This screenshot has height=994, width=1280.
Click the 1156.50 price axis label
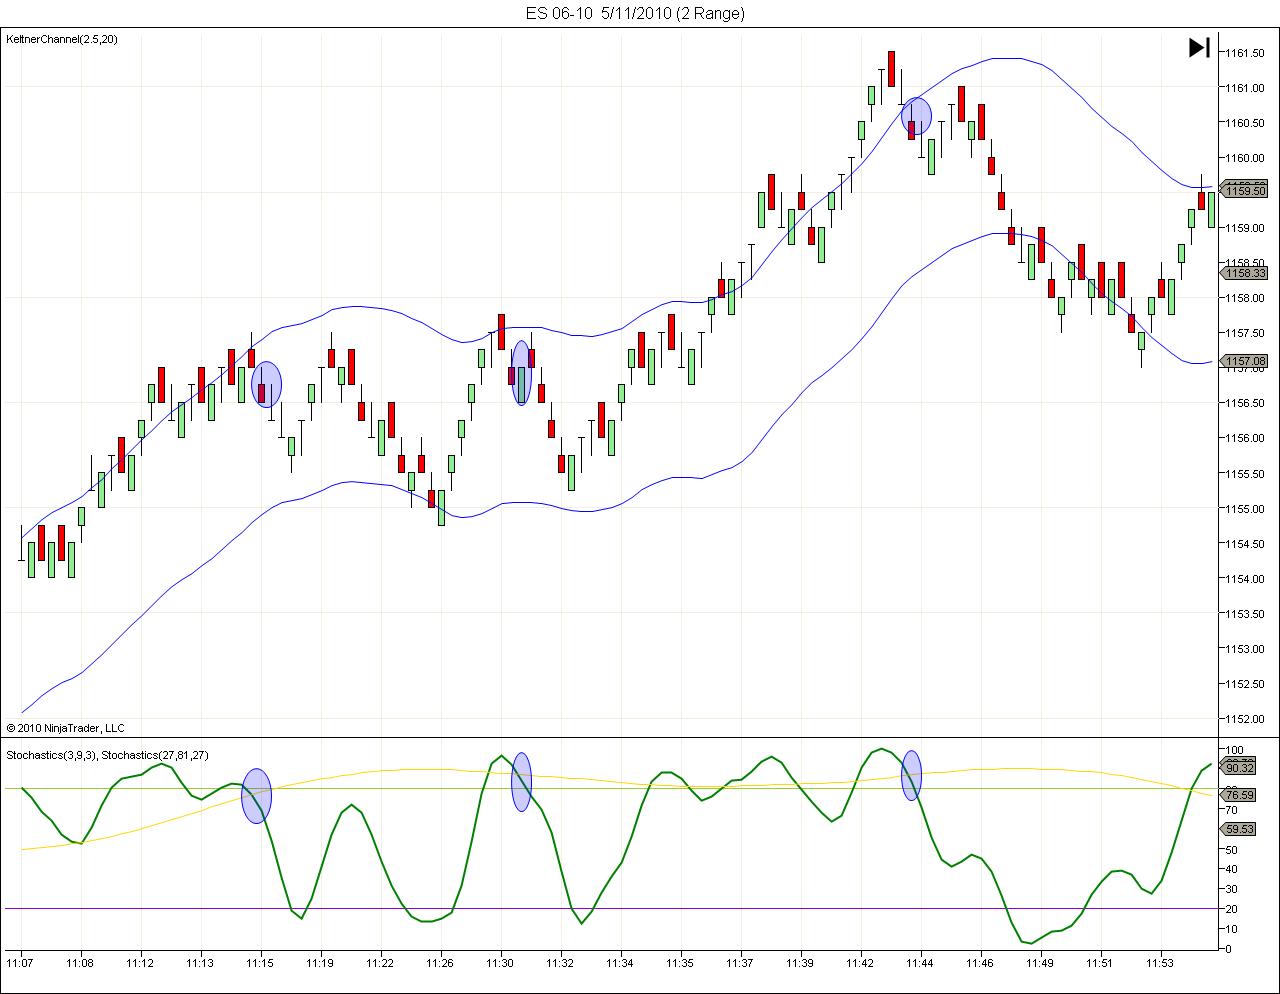1244,402
